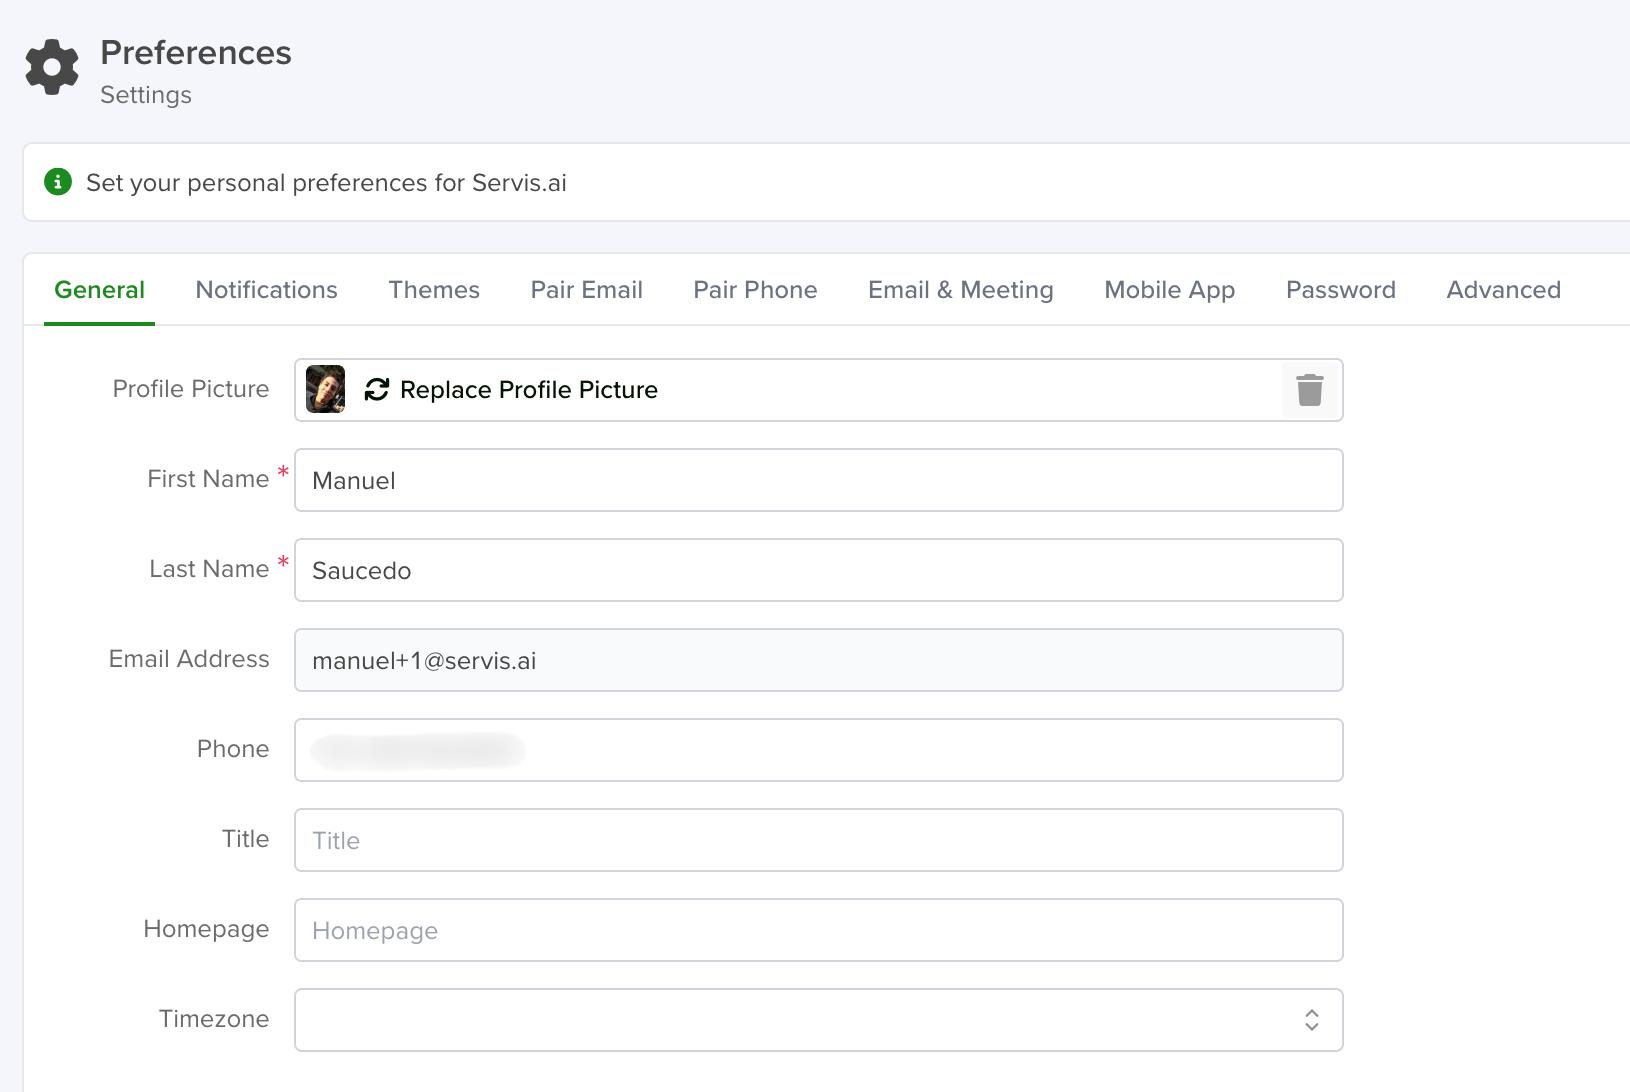Click the Profile Picture label
Viewport: 1630px width, 1092px height.
click(x=191, y=389)
